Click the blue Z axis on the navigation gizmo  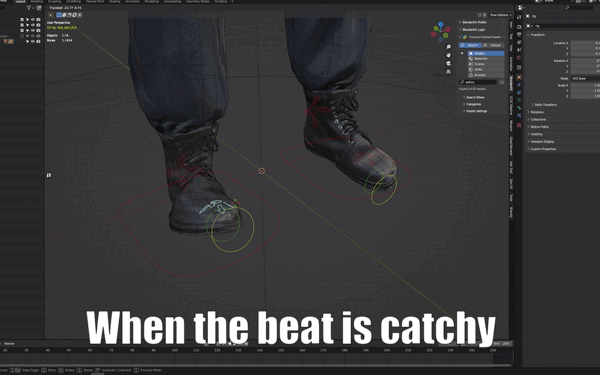(441, 24)
